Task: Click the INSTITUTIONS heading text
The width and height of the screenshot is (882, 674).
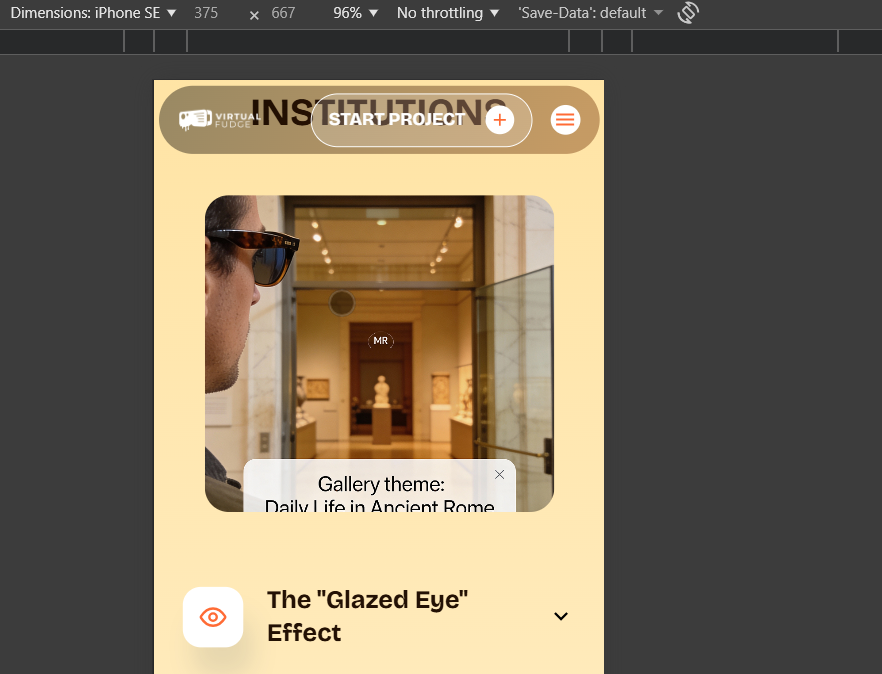Action: [380, 111]
